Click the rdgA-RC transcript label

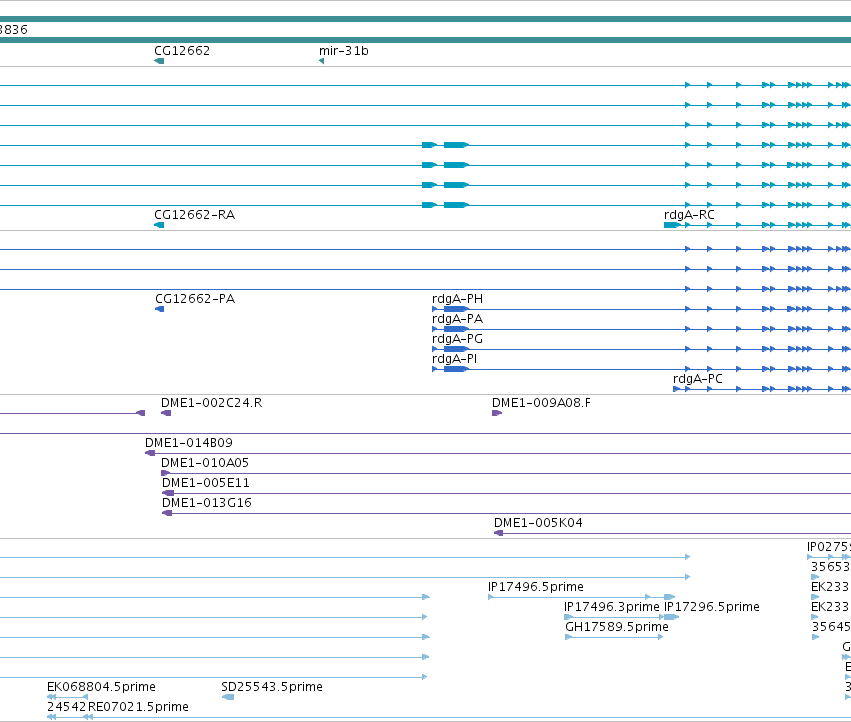click(x=689, y=214)
